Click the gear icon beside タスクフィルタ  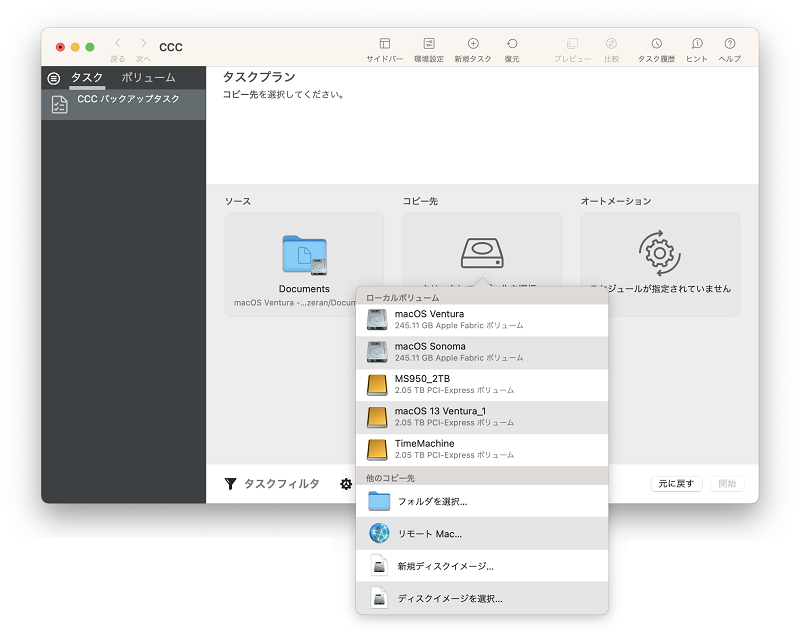(x=346, y=484)
